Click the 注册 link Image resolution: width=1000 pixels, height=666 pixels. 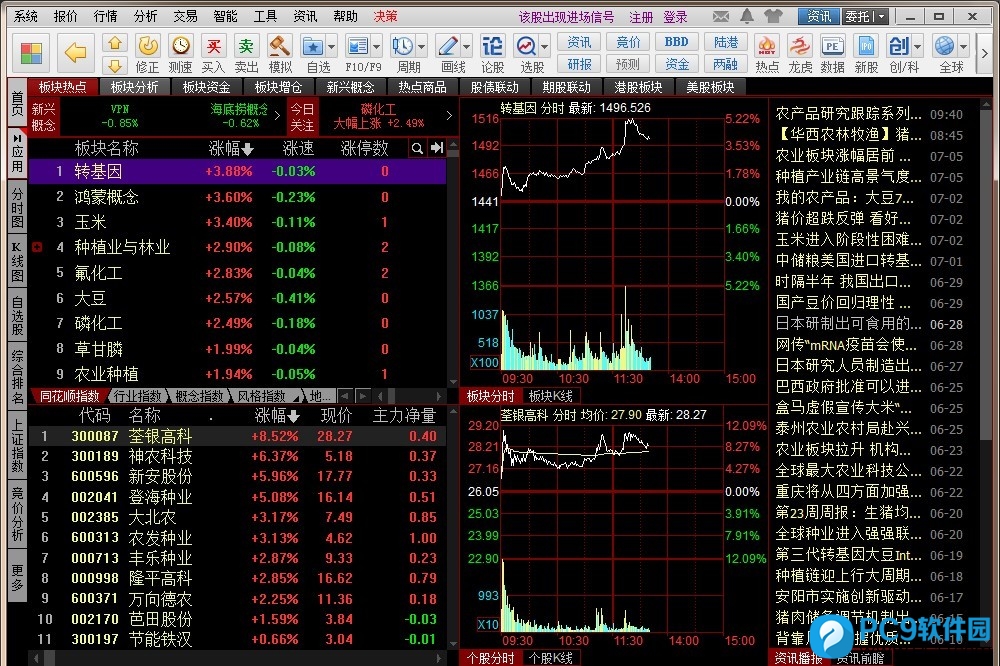(x=641, y=17)
